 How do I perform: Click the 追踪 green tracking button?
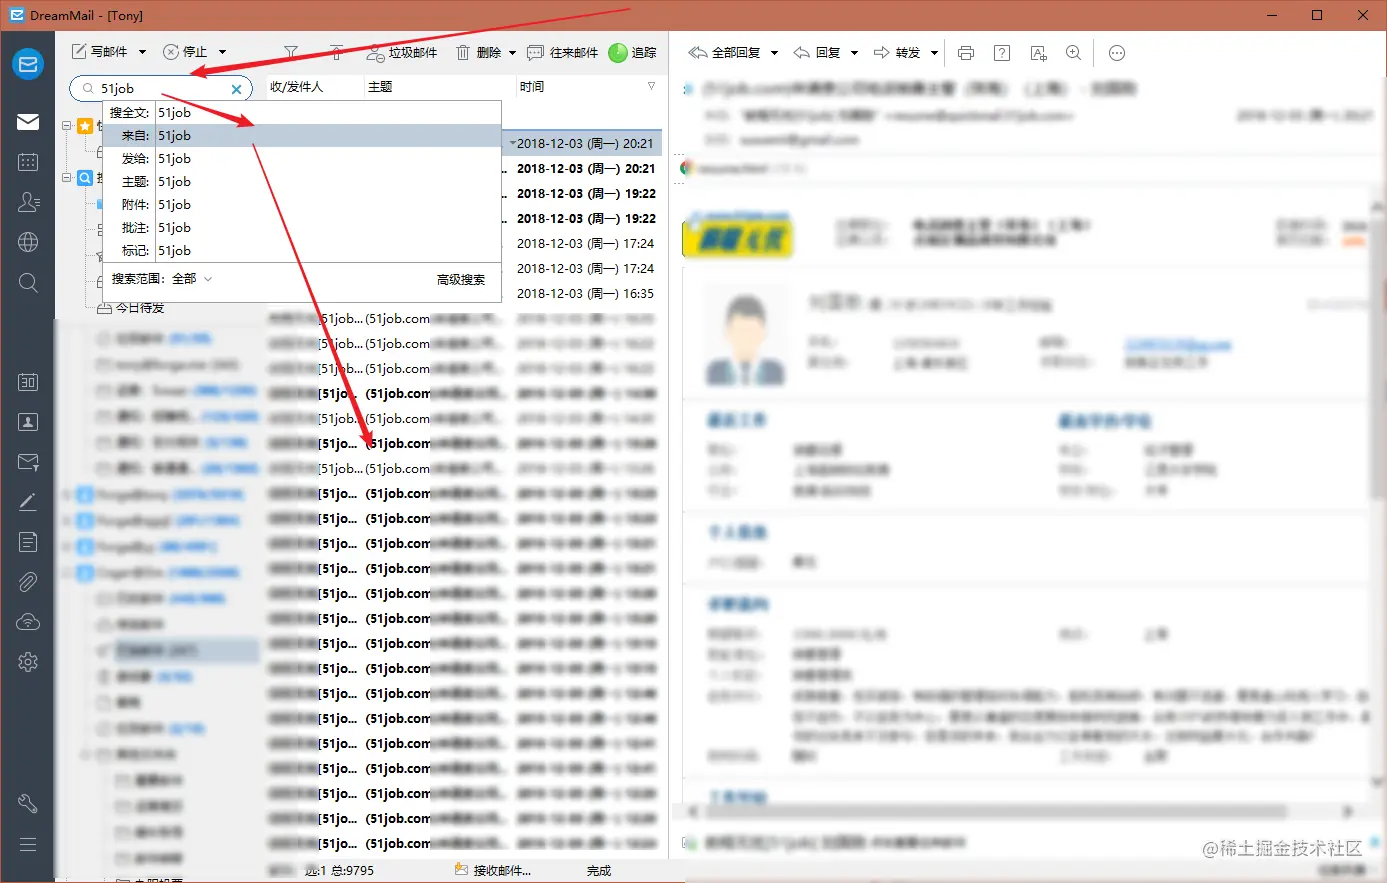coord(632,52)
